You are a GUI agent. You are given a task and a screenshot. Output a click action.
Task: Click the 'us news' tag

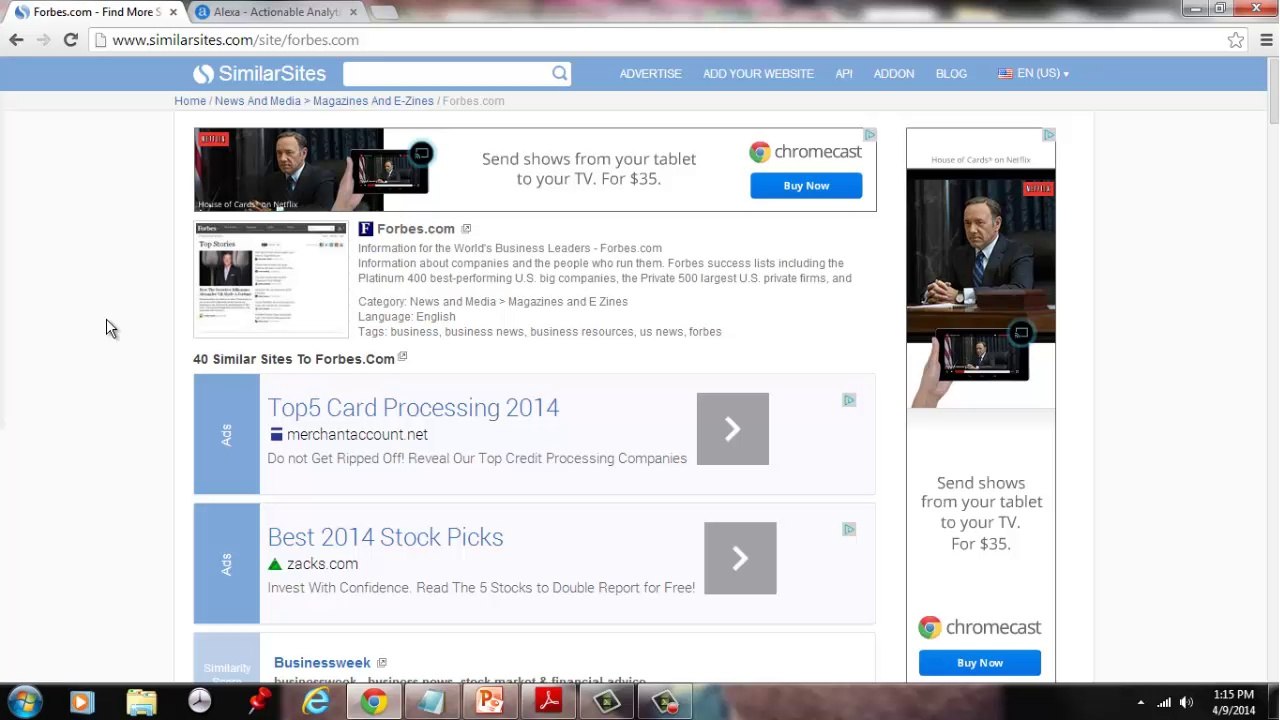click(661, 332)
